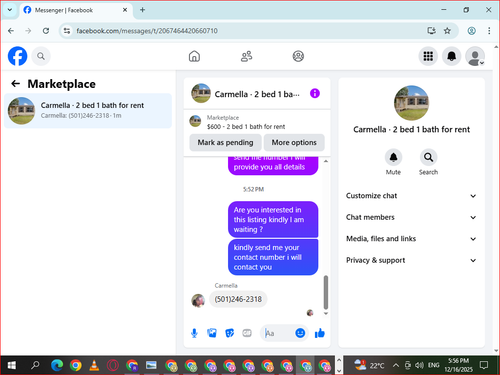Click the large listing photo in info panel

coord(411,103)
